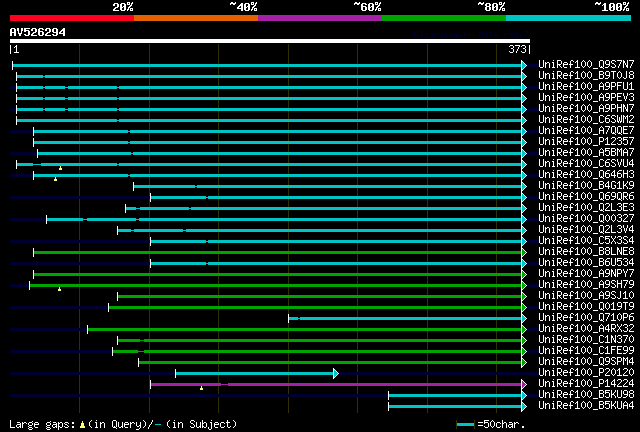Open the UniRef100_P12357 hit label
Viewport: 640px width, 432px height.
[x=586, y=141]
